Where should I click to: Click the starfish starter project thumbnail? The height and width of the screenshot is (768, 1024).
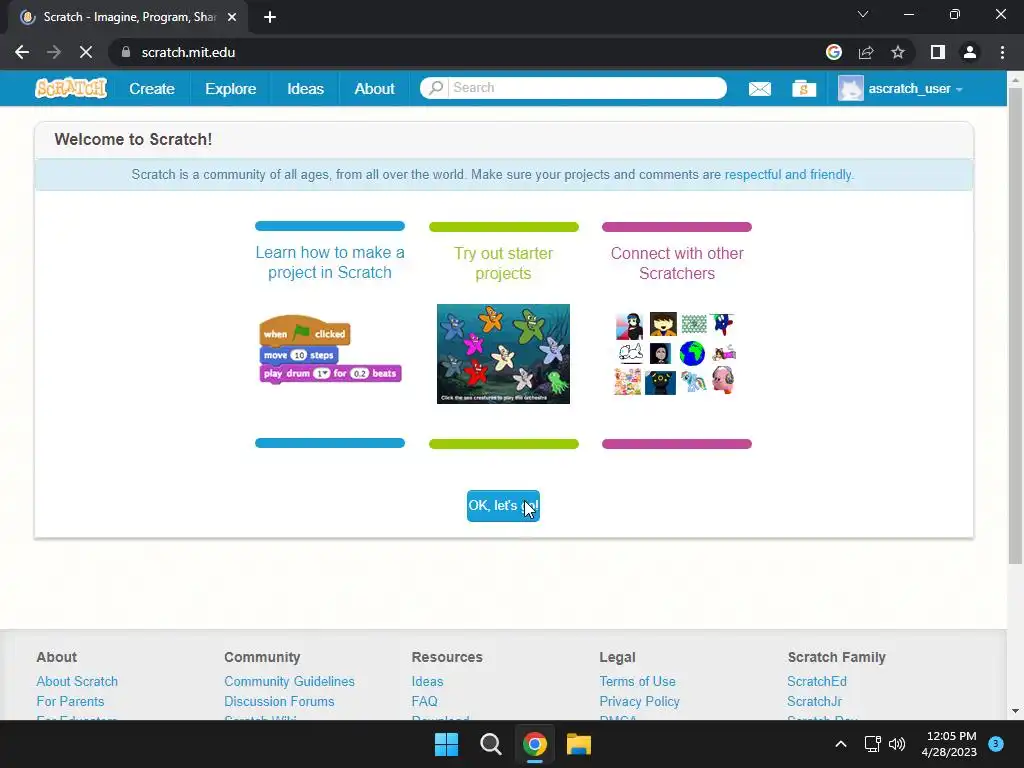click(x=504, y=354)
